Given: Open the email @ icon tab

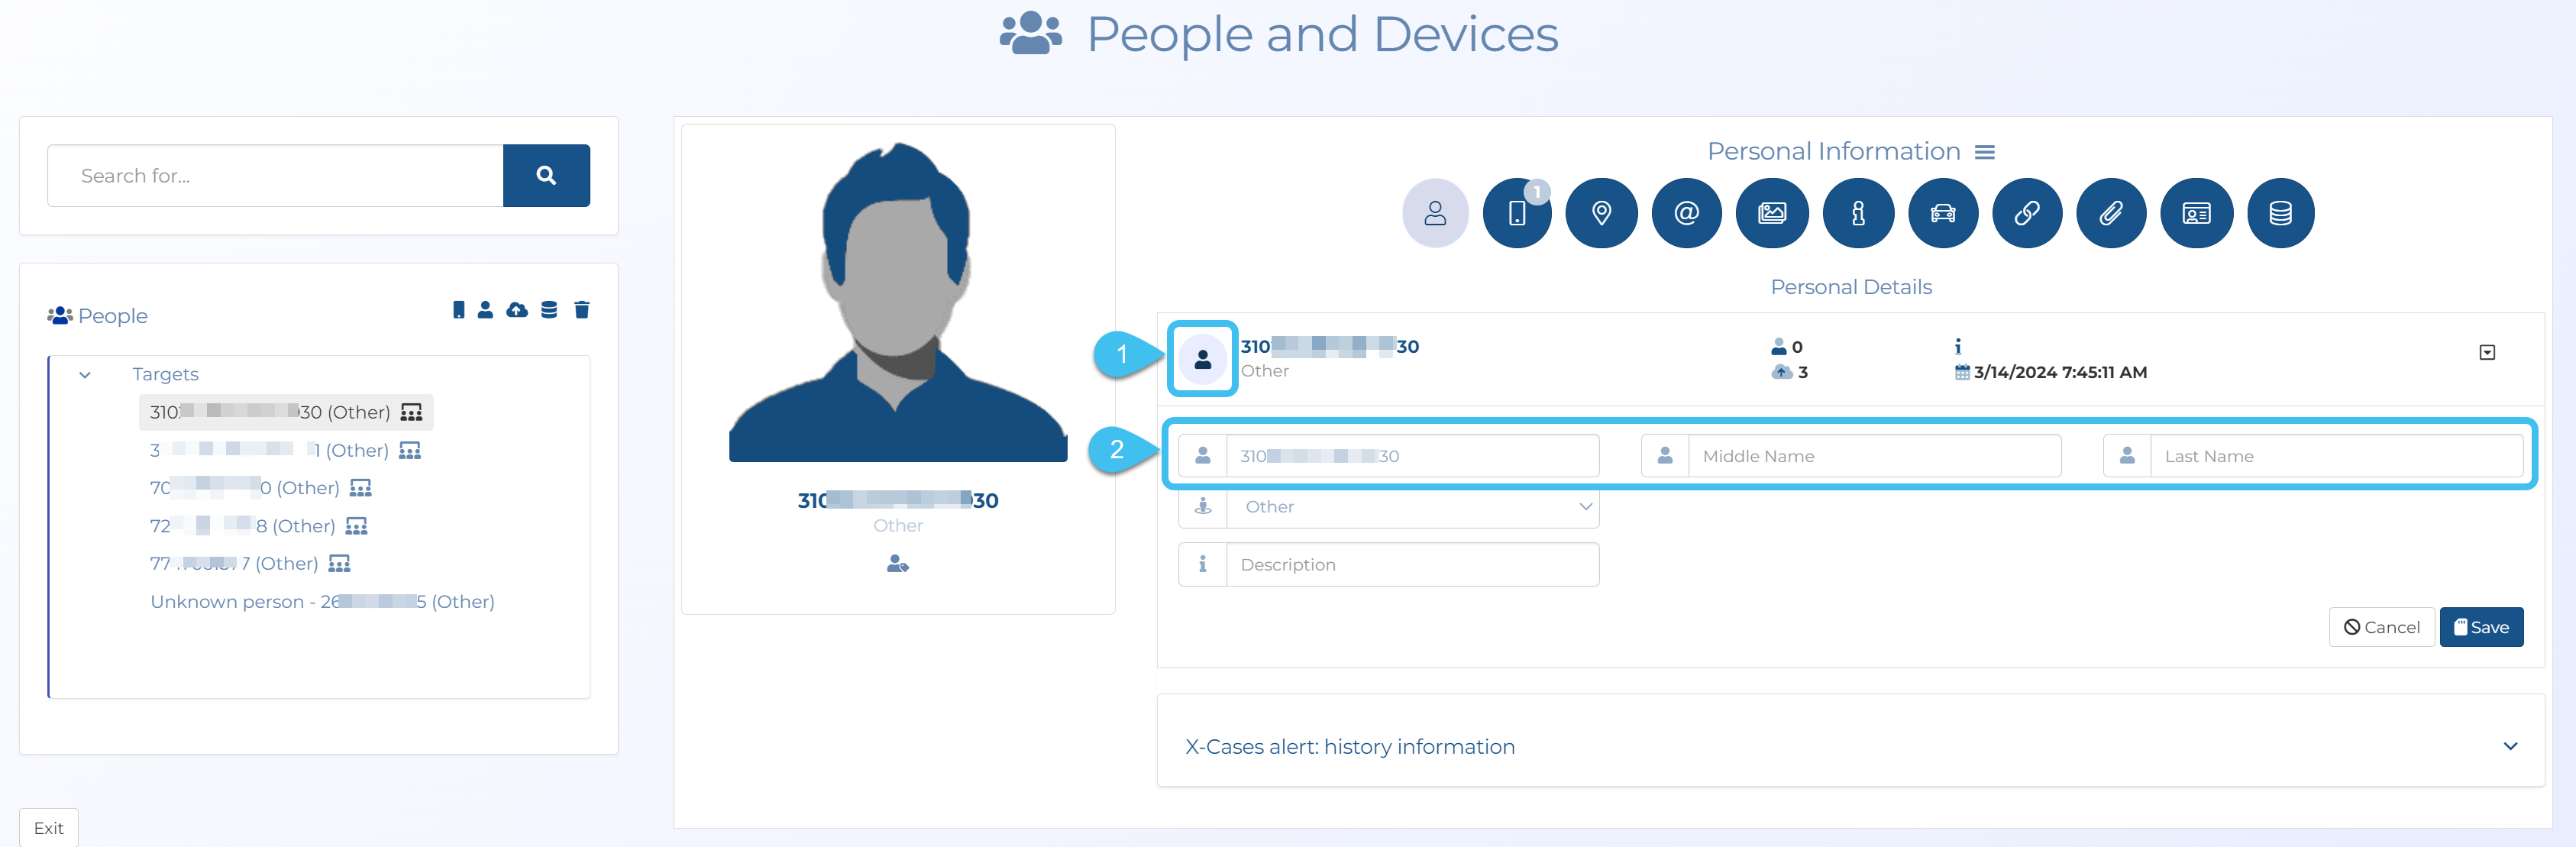Looking at the screenshot, I should click(1686, 213).
